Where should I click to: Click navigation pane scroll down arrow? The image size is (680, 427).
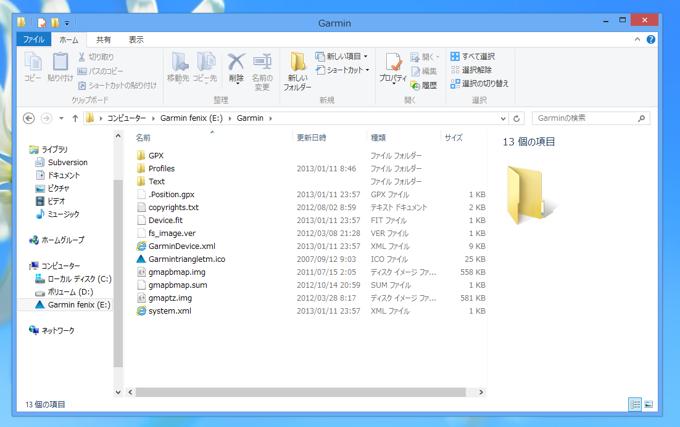pyautogui.click(x=118, y=392)
